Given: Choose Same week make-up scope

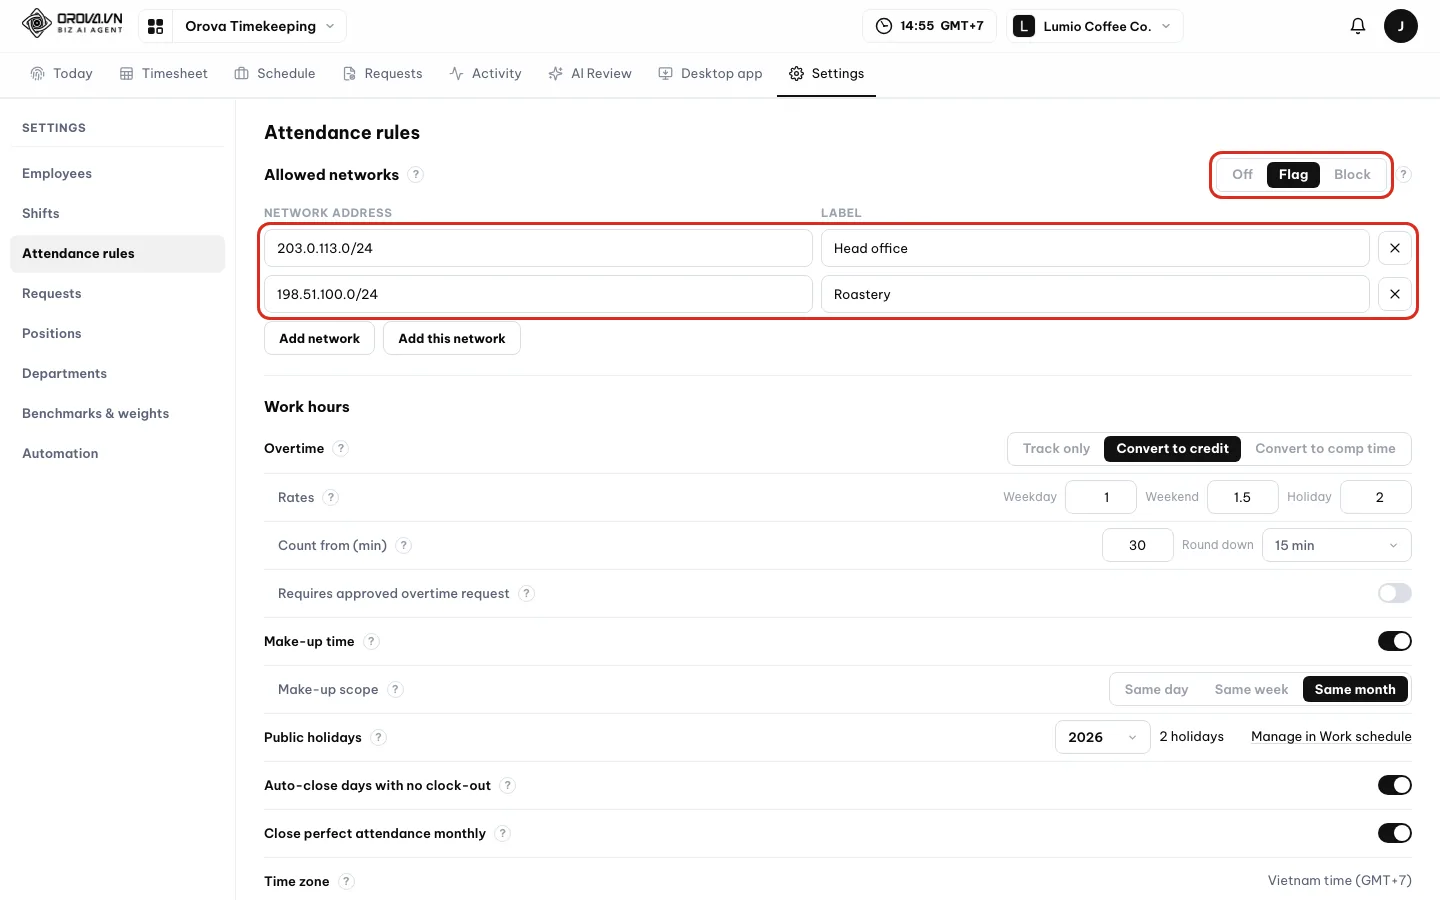Looking at the screenshot, I should point(1251,689).
